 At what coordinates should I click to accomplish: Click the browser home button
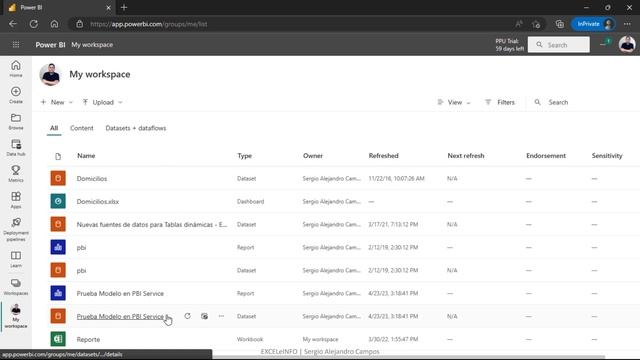pyautogui.click(x=54, y=24)
